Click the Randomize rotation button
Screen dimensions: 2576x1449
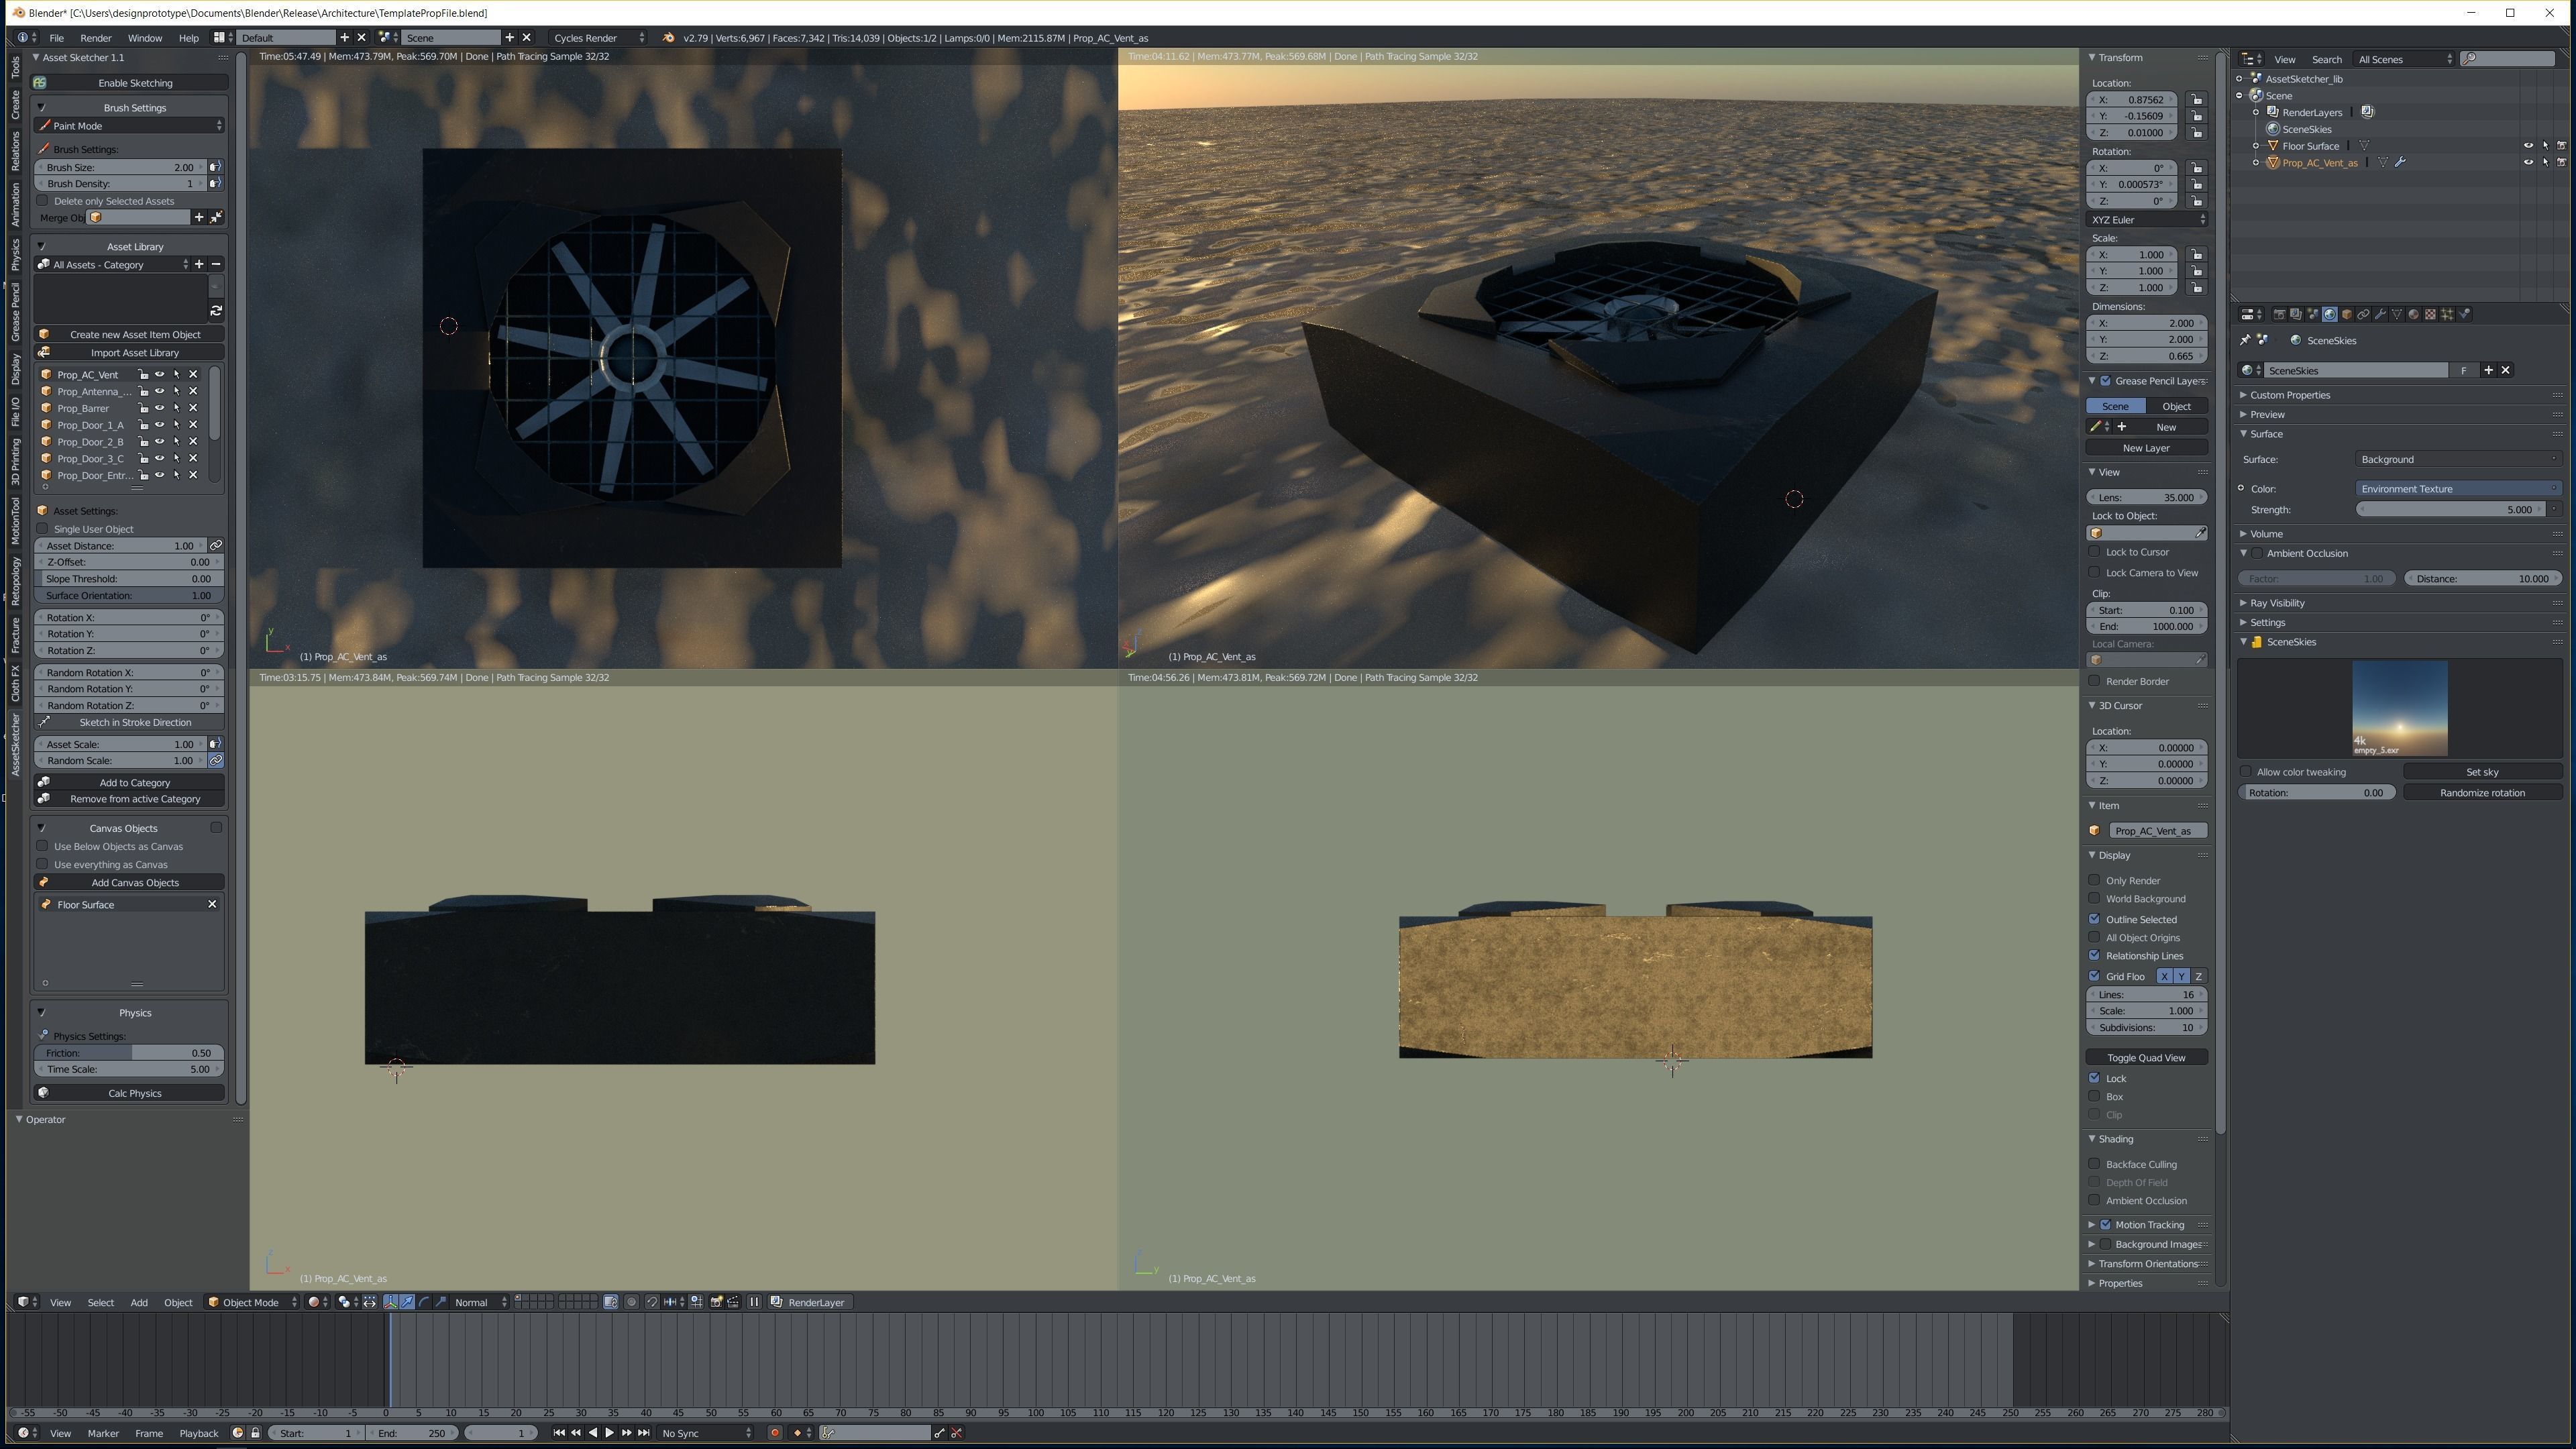(x=2482, y=792)
